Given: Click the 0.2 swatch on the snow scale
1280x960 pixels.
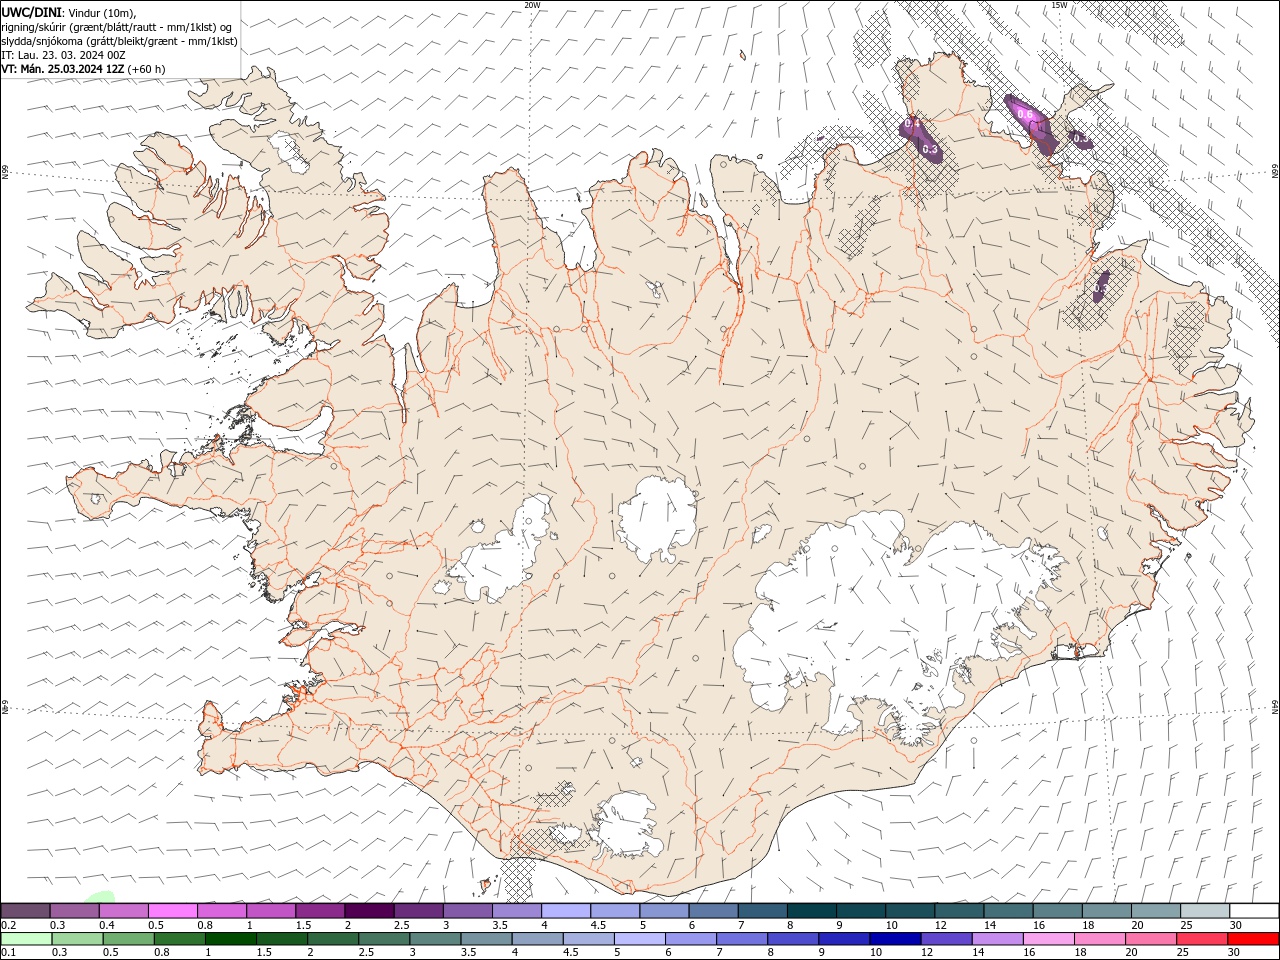Looking at the screenshot, I should pyautogui.click(x=25, y=911).
